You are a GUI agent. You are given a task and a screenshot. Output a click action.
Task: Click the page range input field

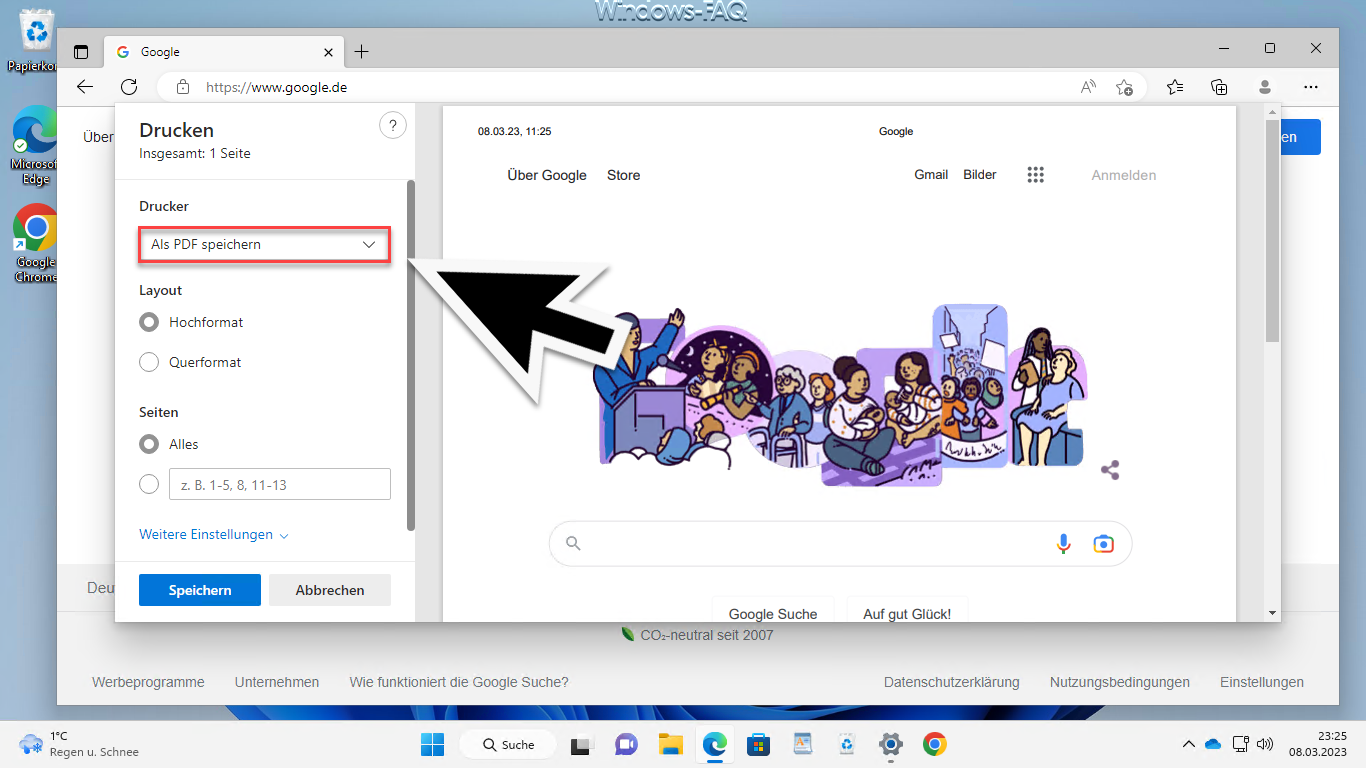[x=280, y=484]
